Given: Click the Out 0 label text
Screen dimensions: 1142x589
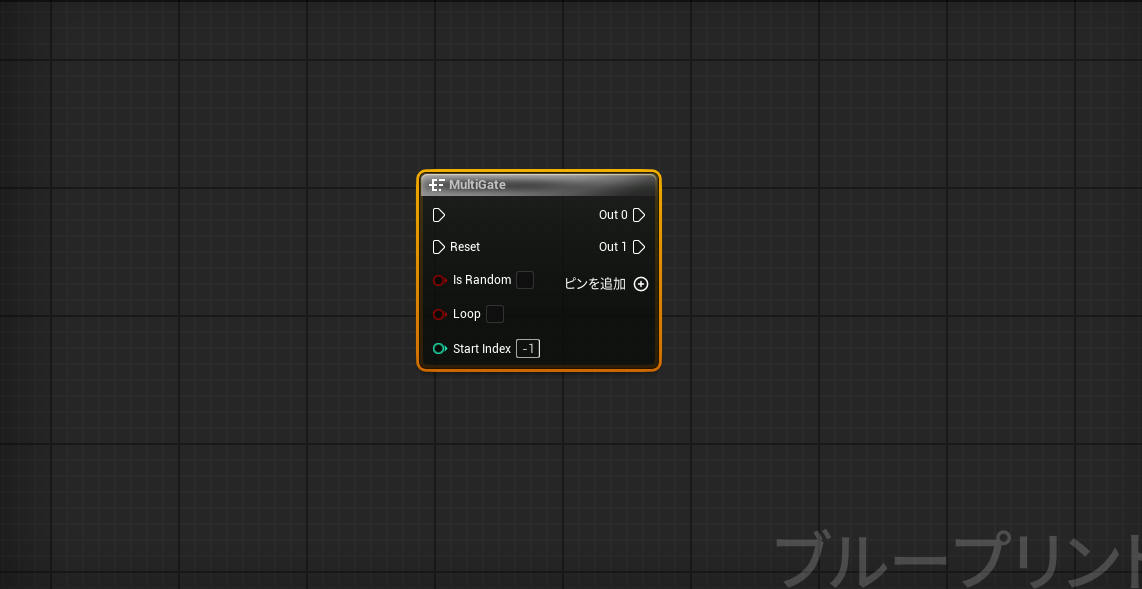Looking at the screenshot, I should coord(611,214).
